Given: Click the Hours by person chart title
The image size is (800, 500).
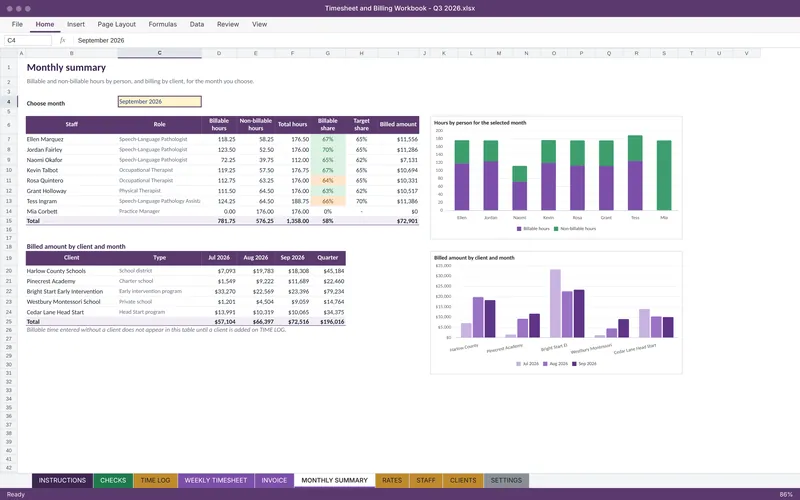Looking at the screenshot, I should [x=480, y=122].
